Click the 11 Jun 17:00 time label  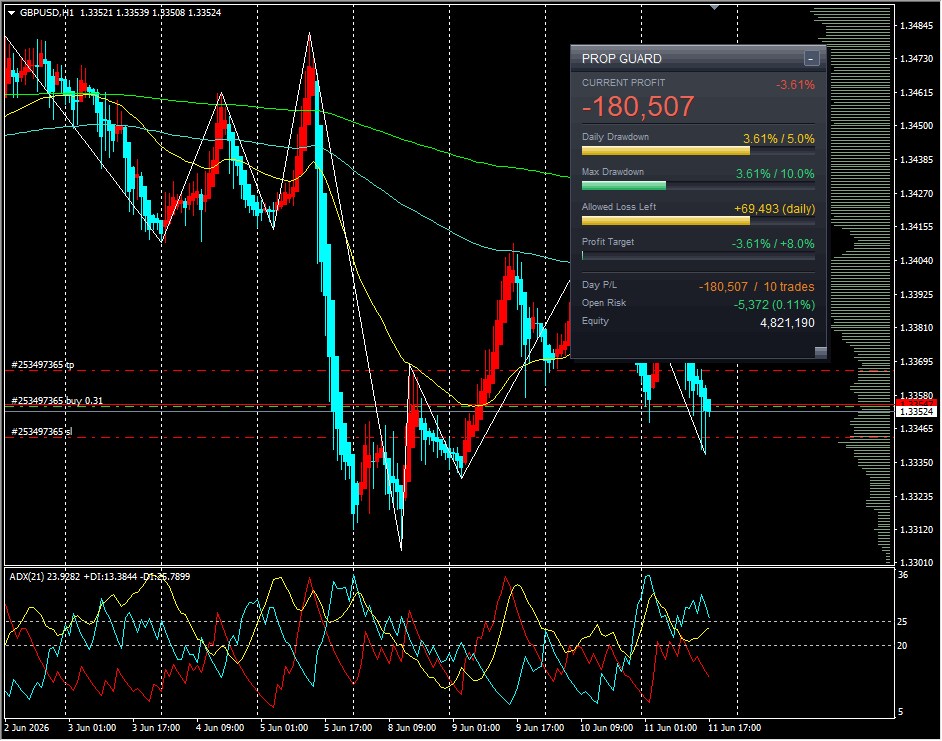point(734,728)
